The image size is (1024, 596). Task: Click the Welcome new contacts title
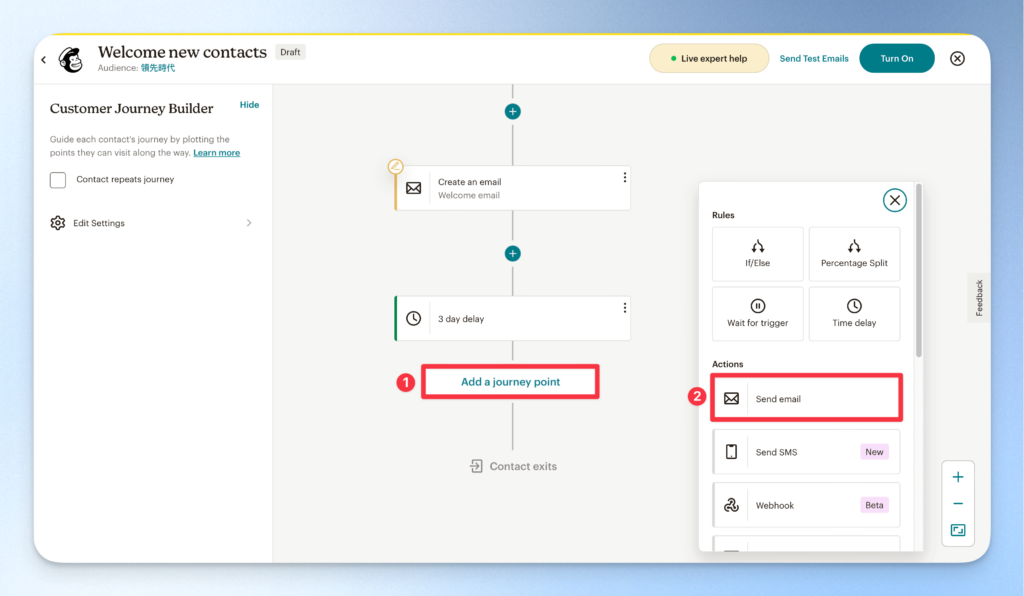(182, 52)
